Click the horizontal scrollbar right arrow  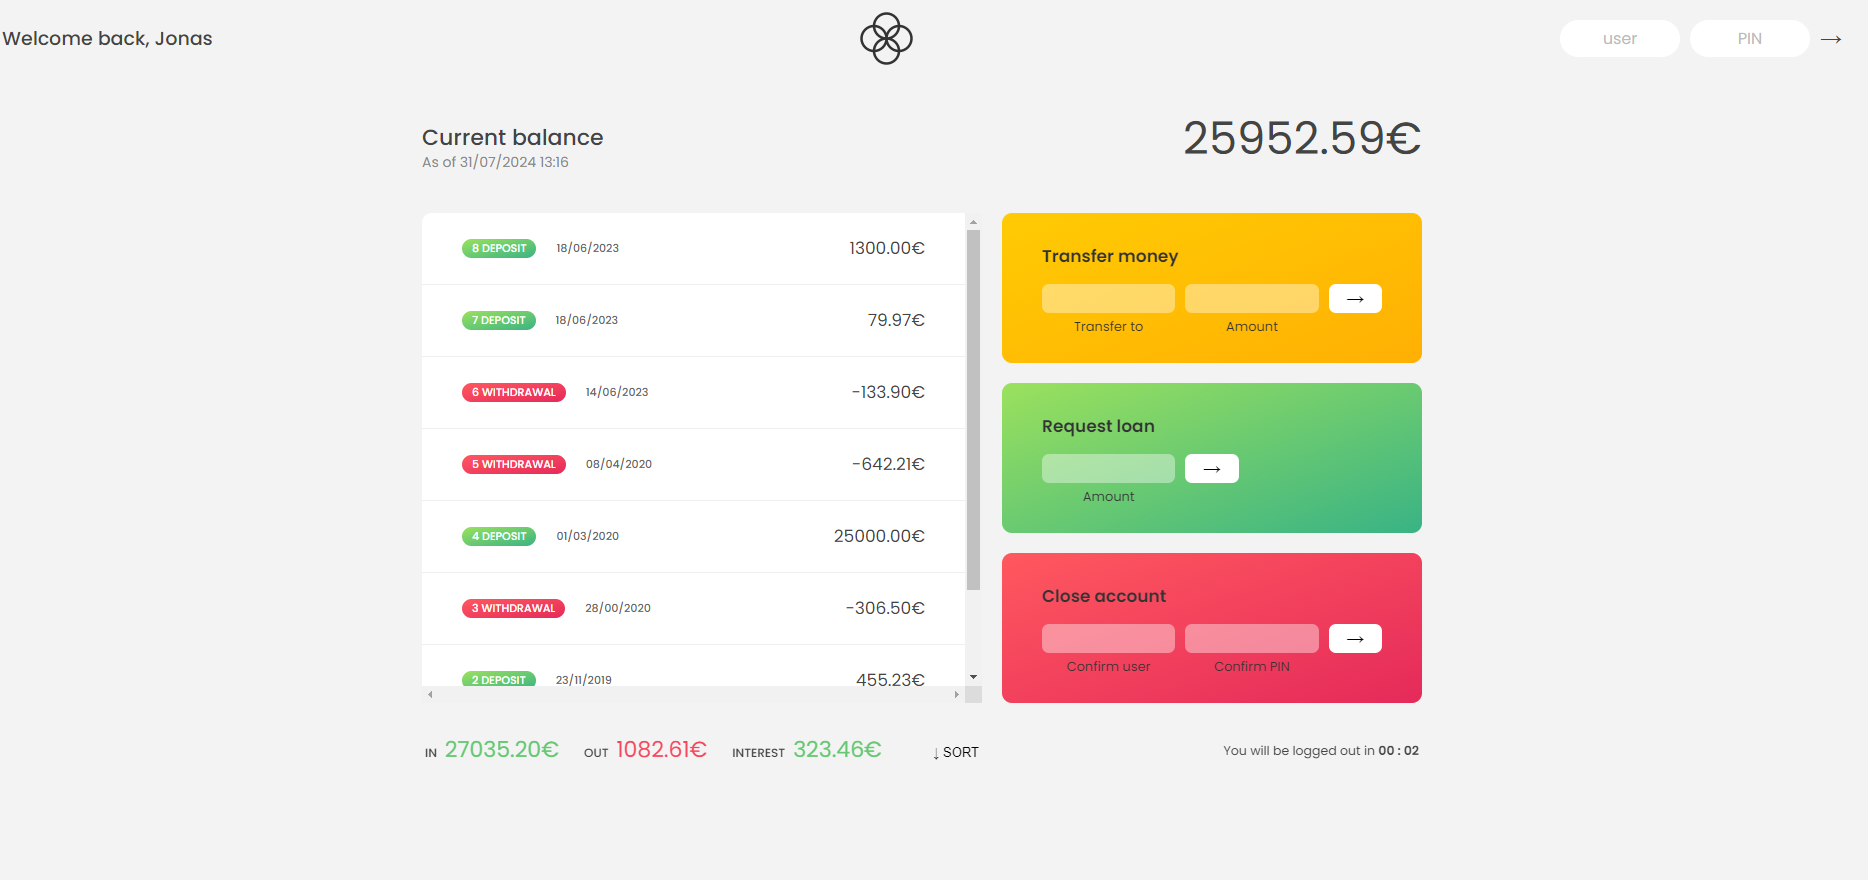pyautogui.click(x=956, y=694)
